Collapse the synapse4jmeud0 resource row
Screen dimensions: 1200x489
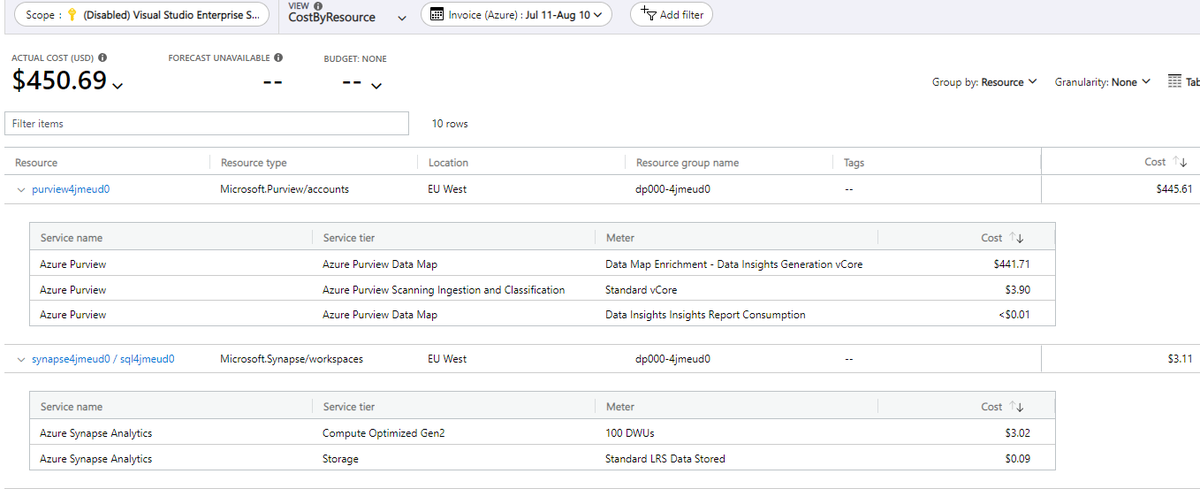coord(21,359)
